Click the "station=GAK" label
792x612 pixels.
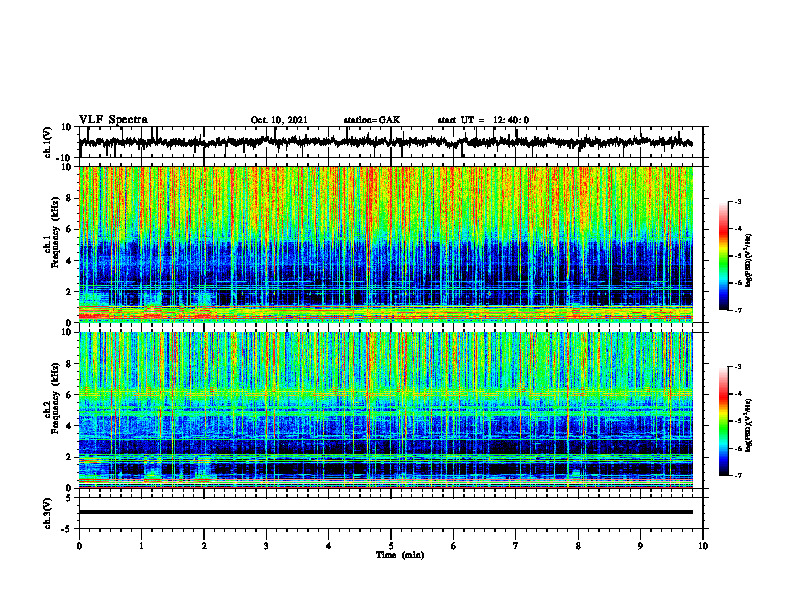coord(372,120)
